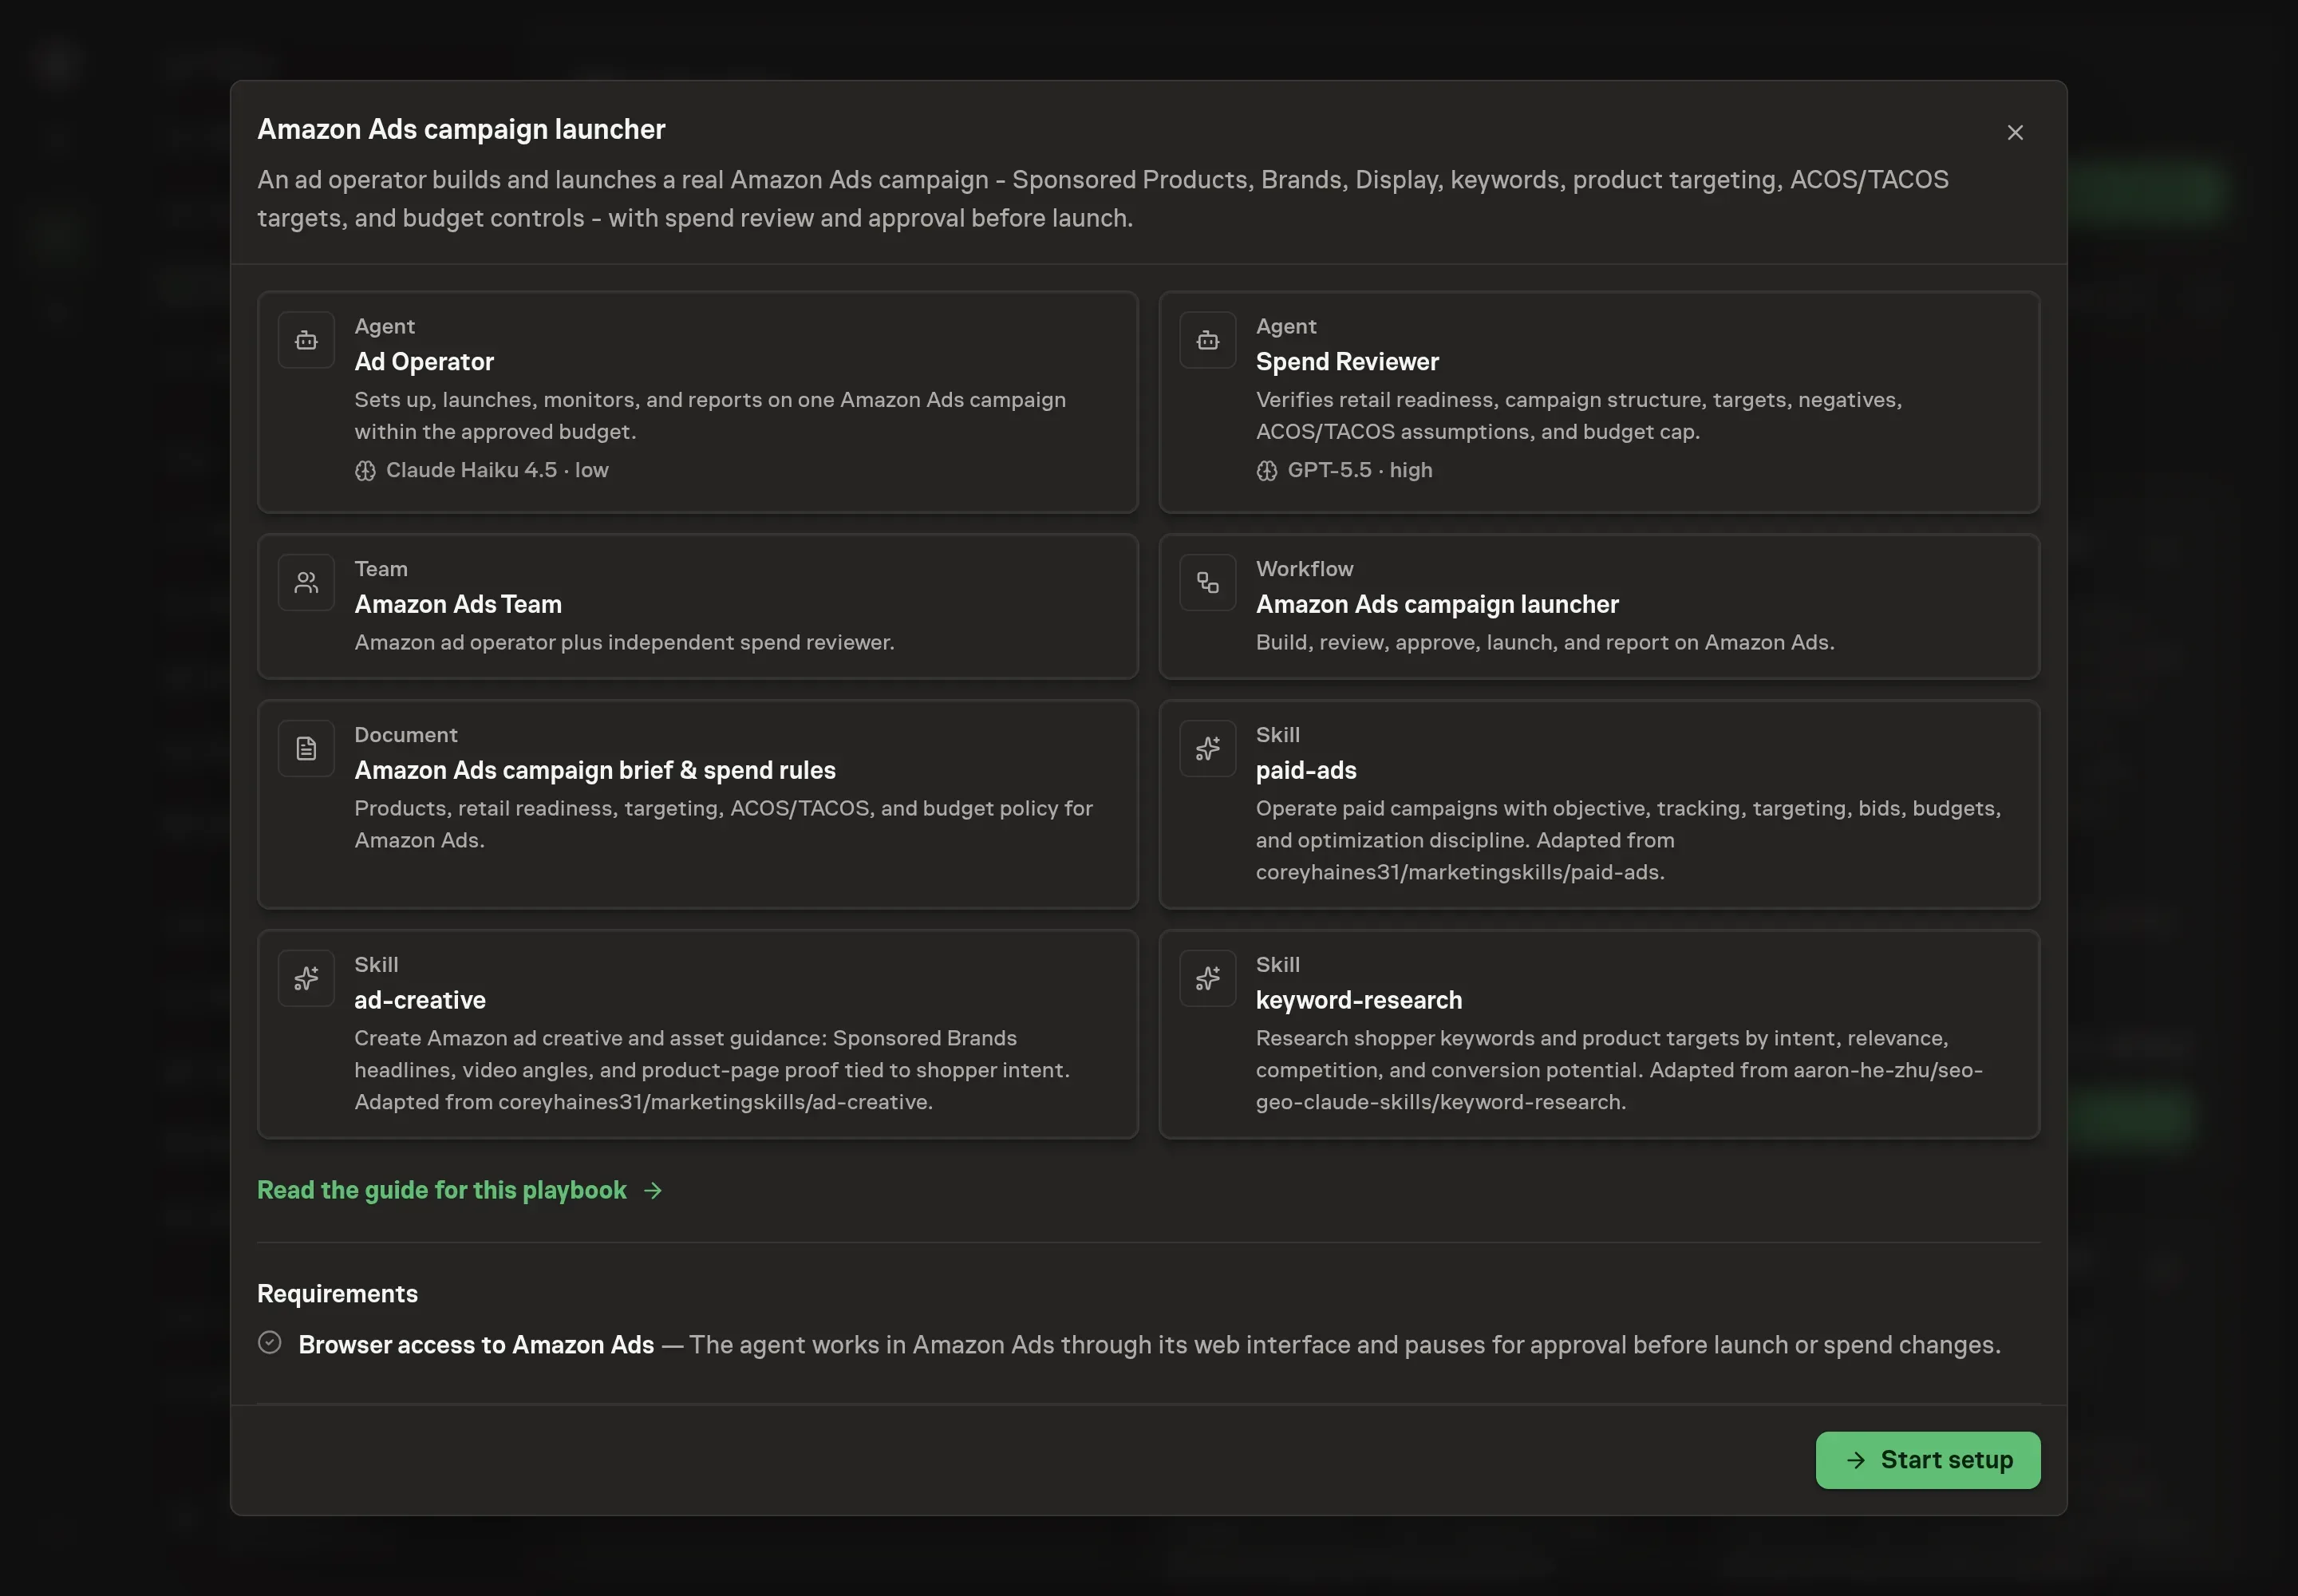Image resolution: width=2298 pixels, height=1596 pixels.
Task: Click the Start setup button
Action: (x=1927, y=1460)
